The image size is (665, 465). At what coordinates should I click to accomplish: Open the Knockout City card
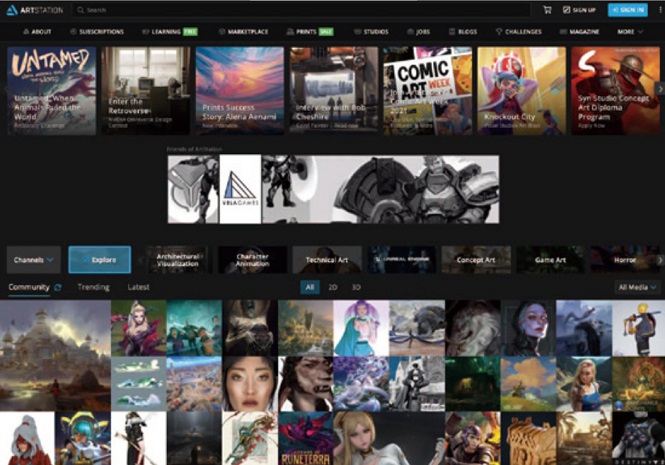pos(522,90)
